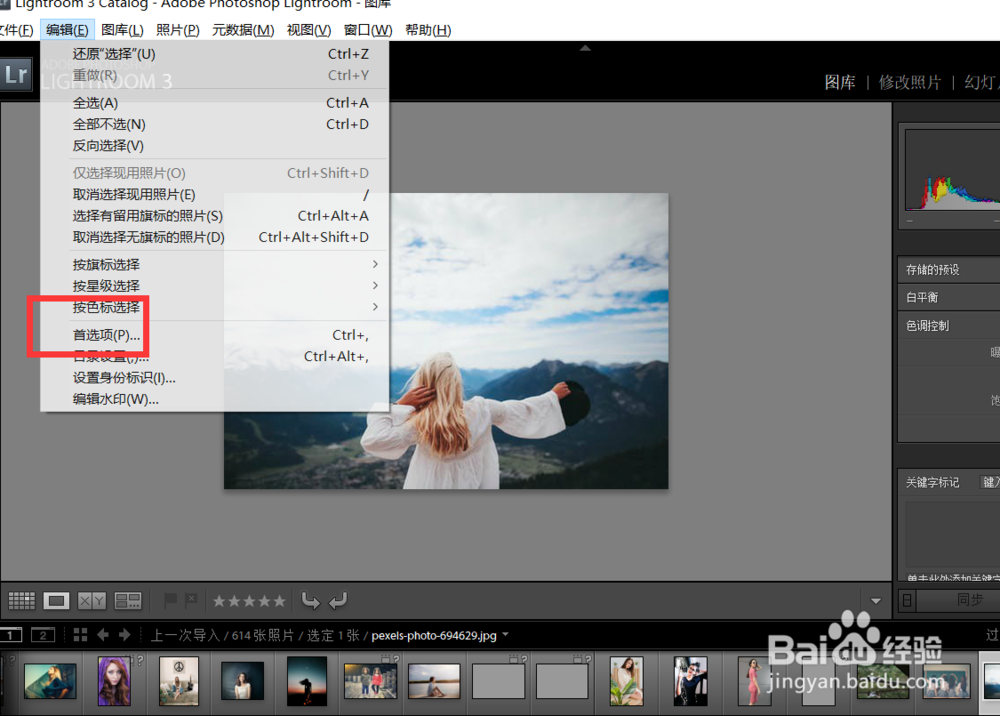Choose 全选(A) menu entry
1000x716 pixels.
click(214, 103)
